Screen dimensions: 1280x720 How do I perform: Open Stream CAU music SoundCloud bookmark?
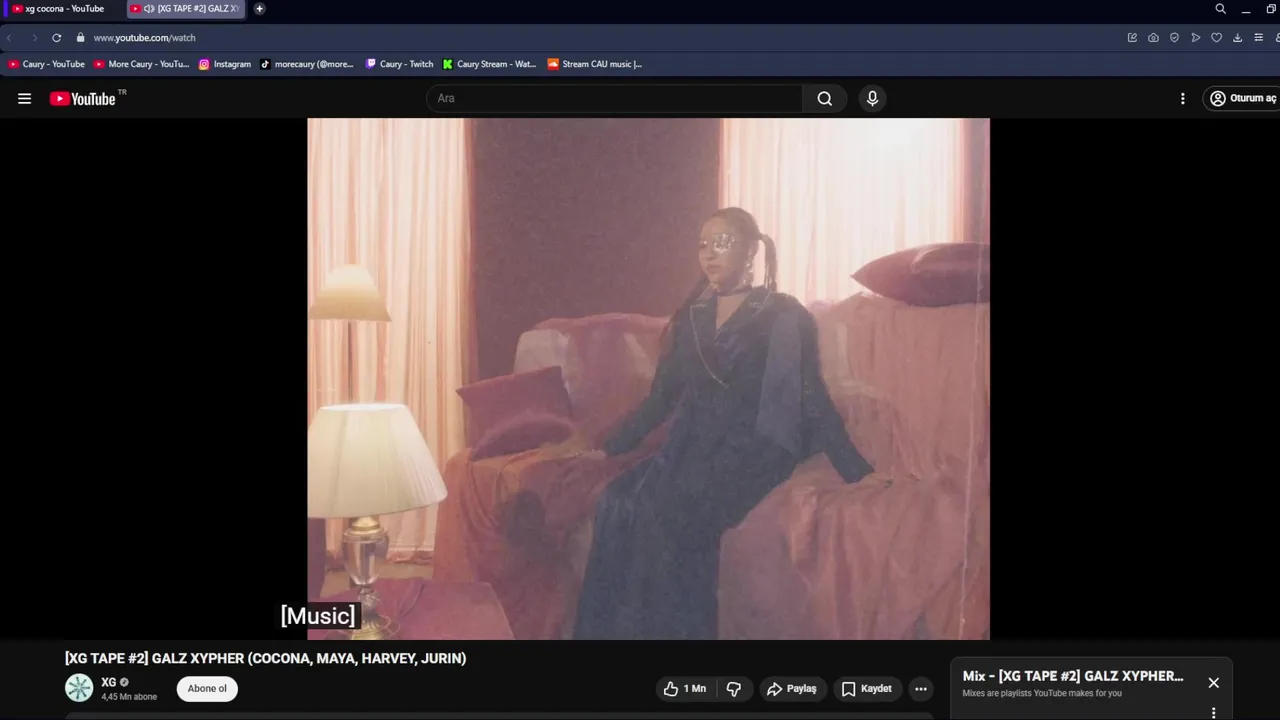[595, 64]
